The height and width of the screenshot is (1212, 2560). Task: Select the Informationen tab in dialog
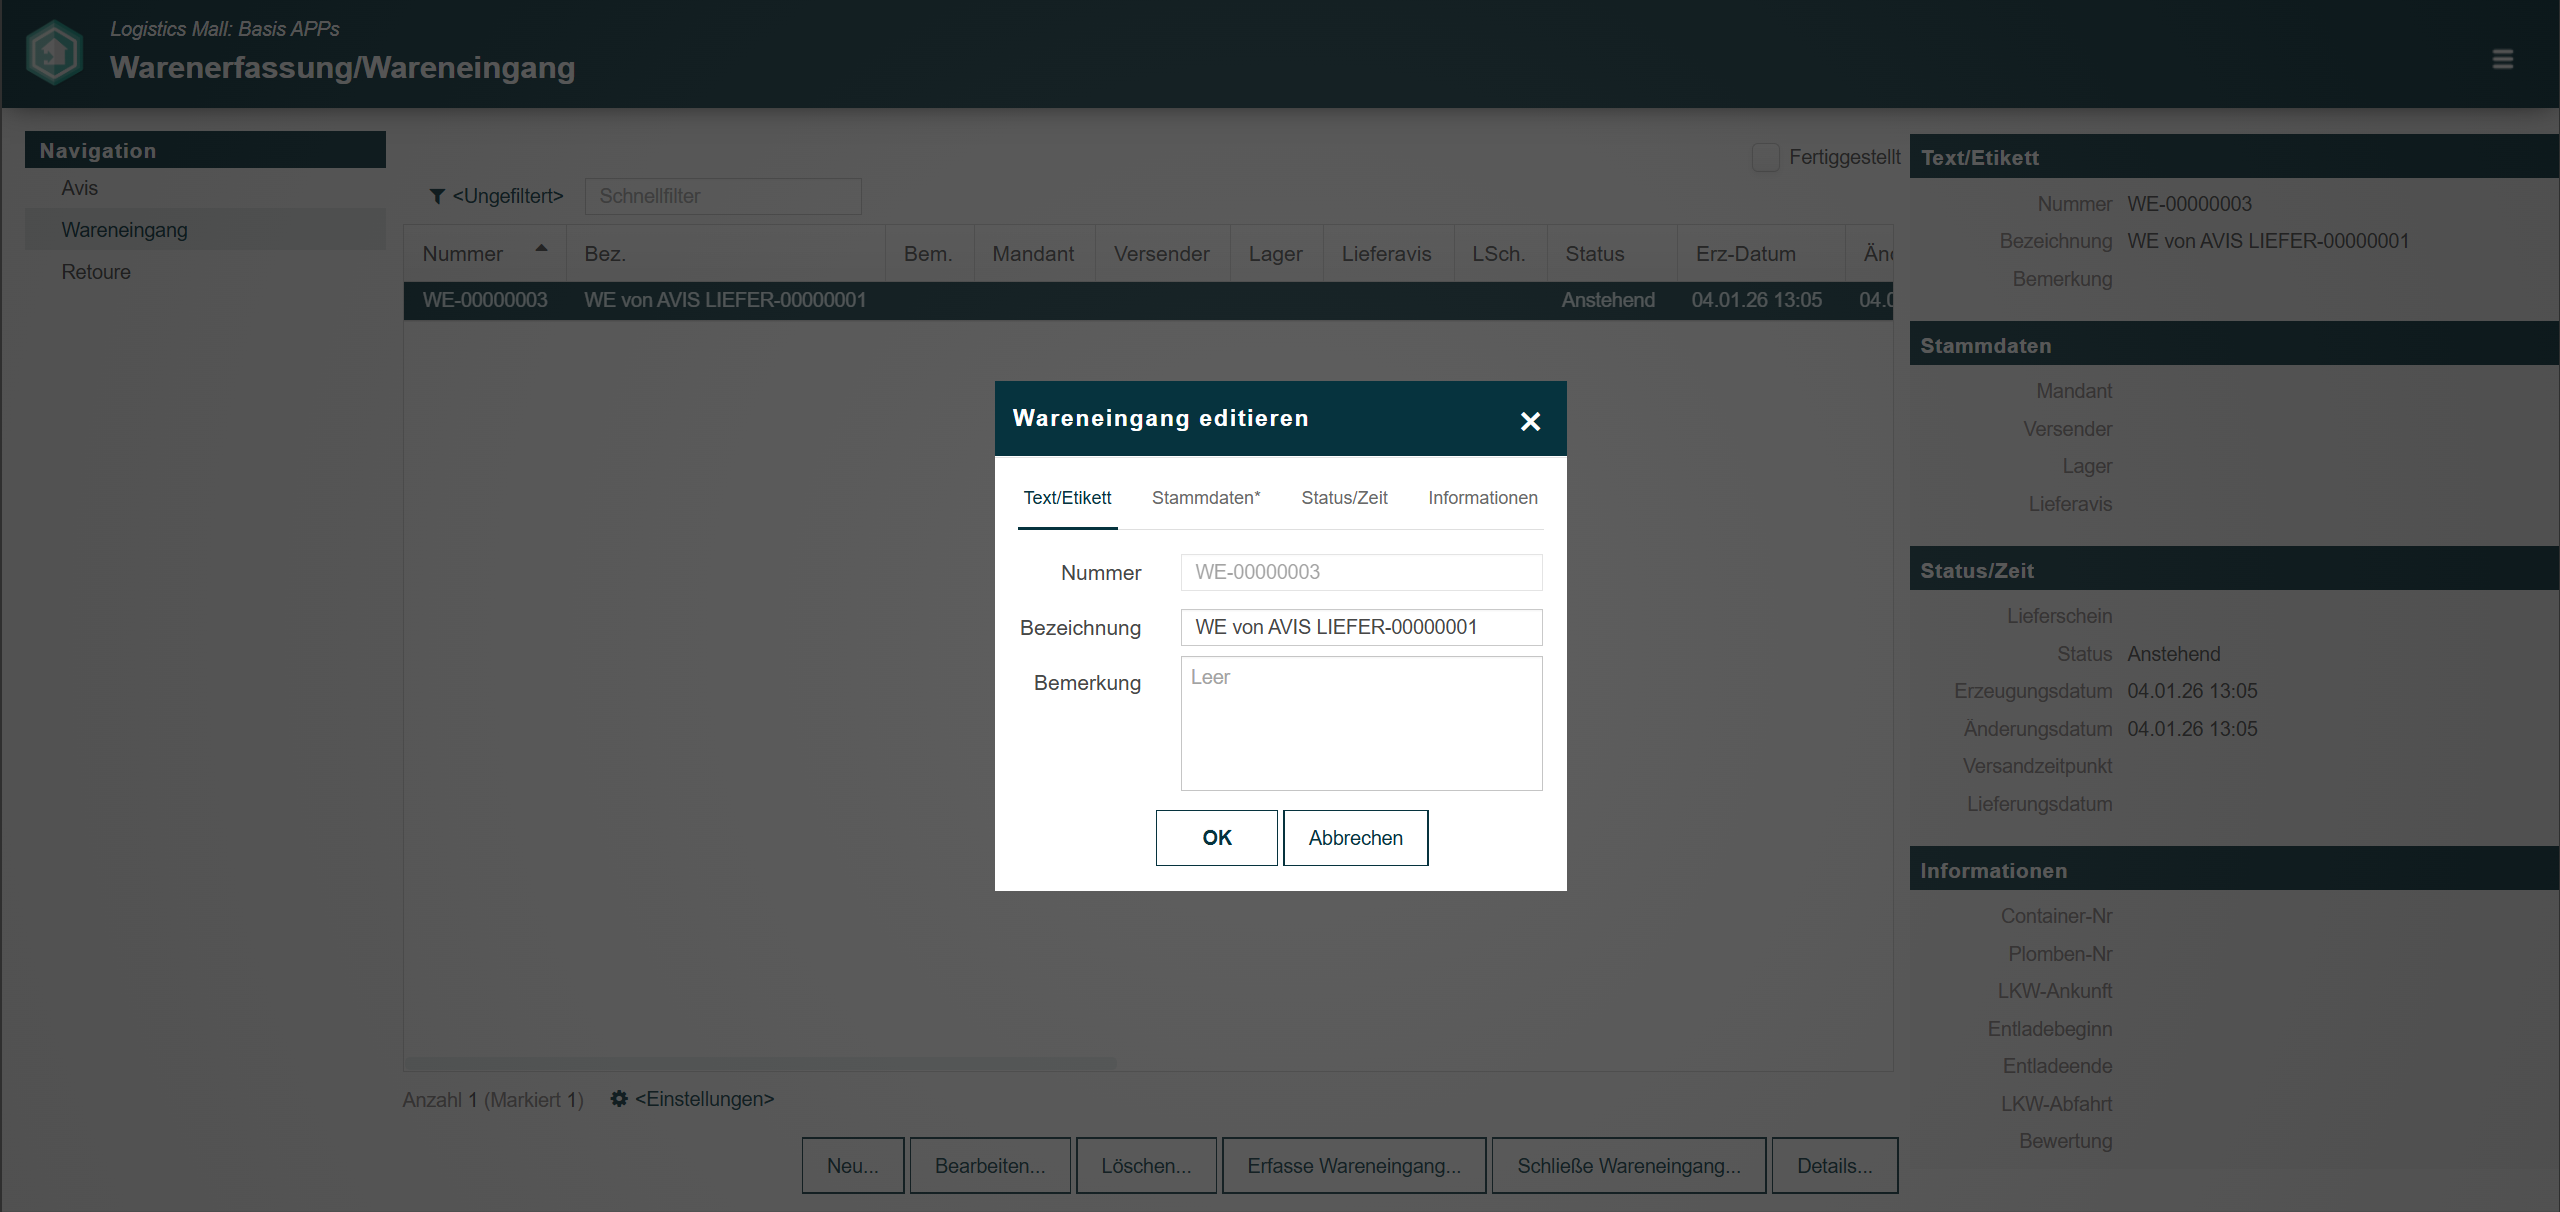click(1482, 498)
